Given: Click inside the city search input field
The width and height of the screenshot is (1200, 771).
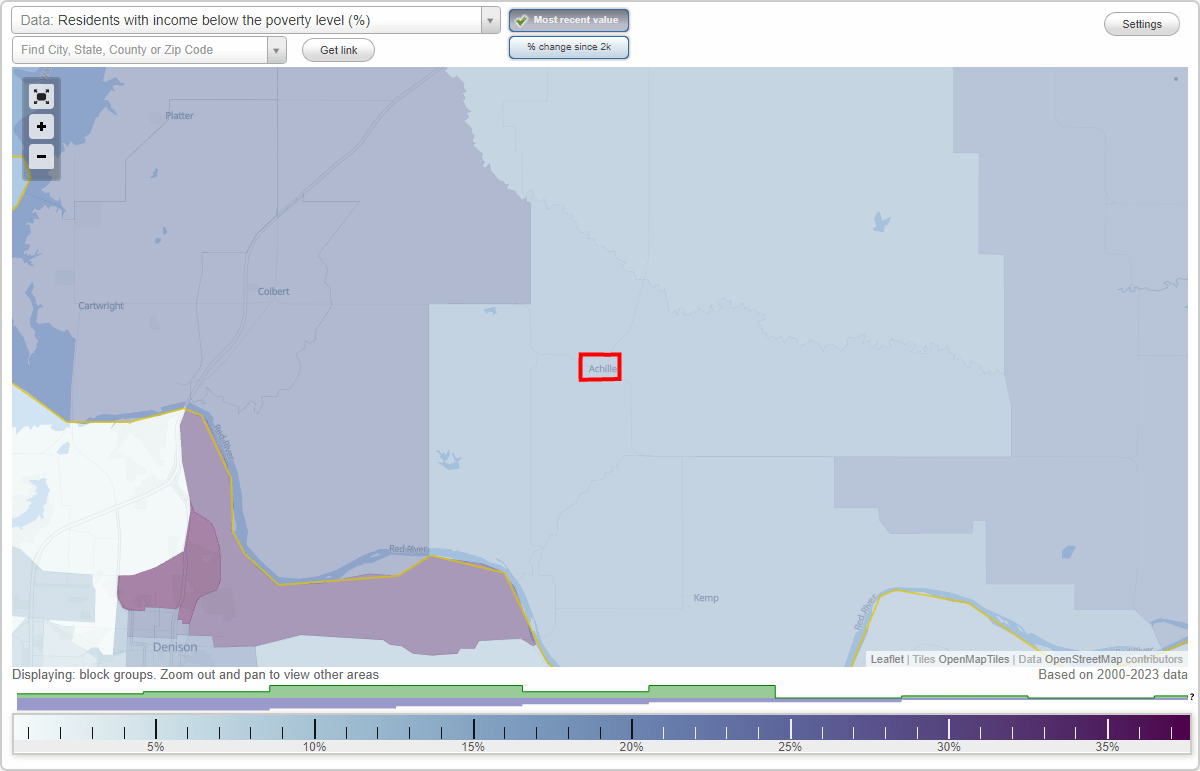Looking at the screenshot, I should point(130,48).
